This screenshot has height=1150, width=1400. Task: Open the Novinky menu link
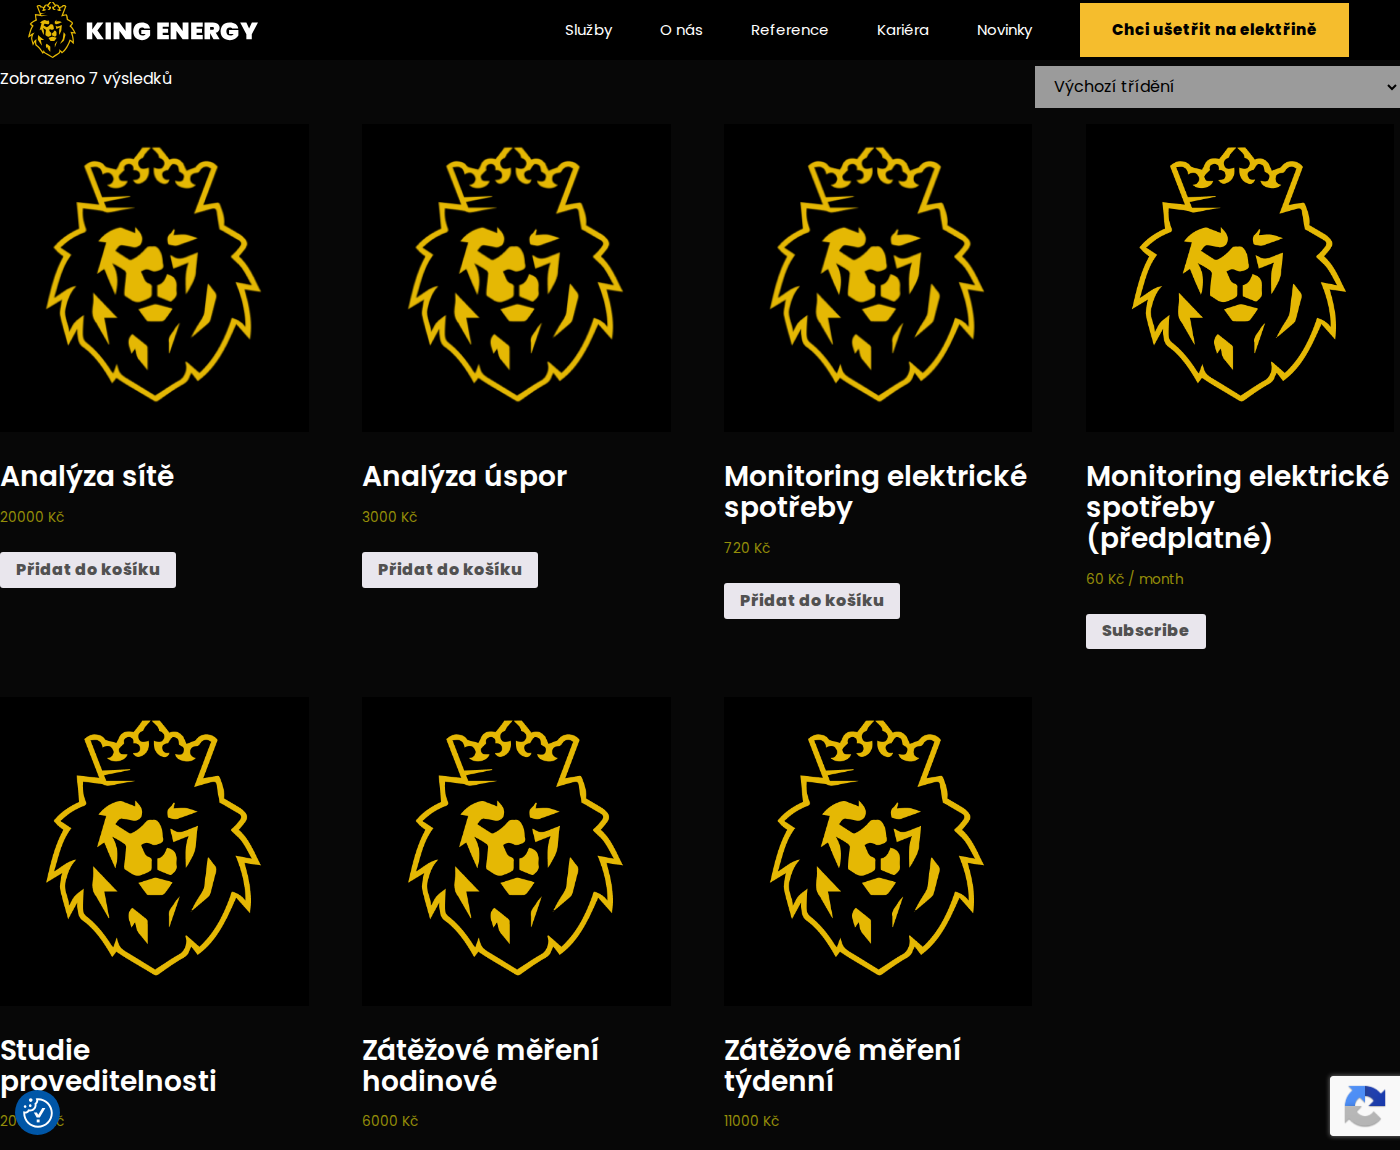click(1004, 30)
